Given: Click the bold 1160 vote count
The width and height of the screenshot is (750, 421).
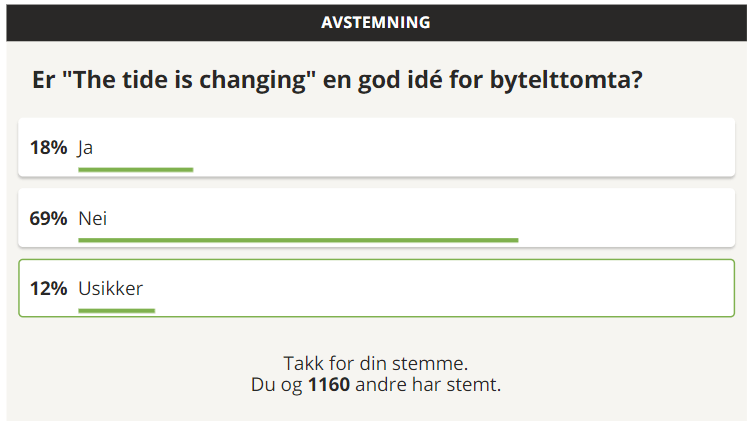Looking at the screenshot, I should [329, 384].
